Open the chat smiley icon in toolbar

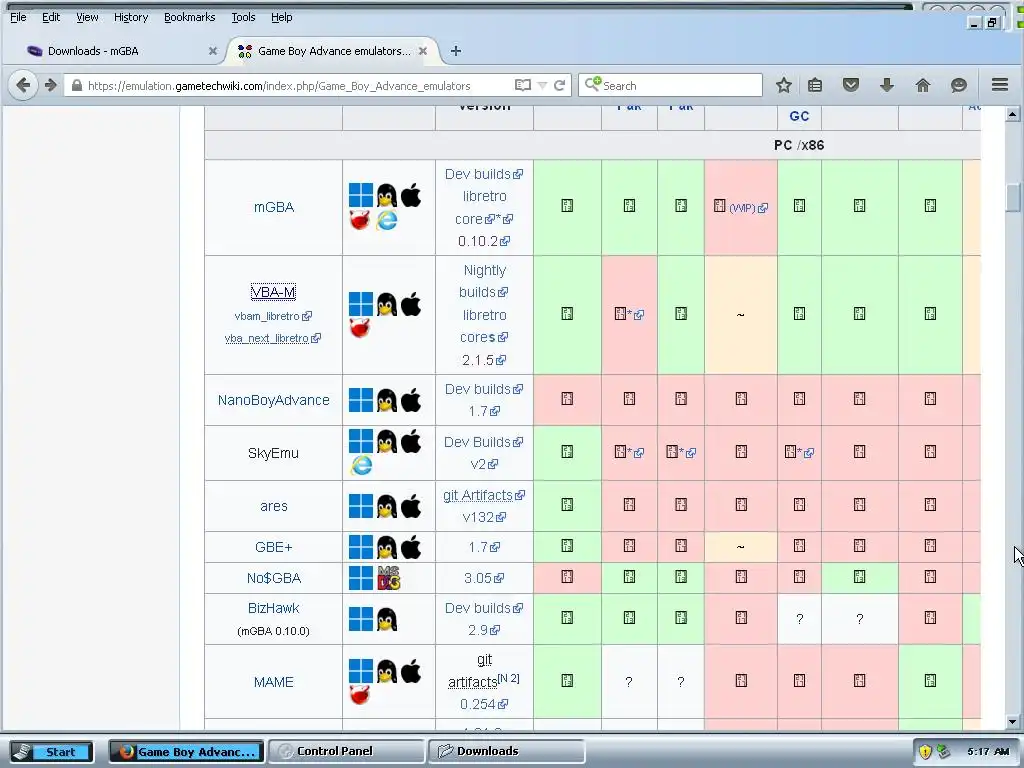(958, 85)
